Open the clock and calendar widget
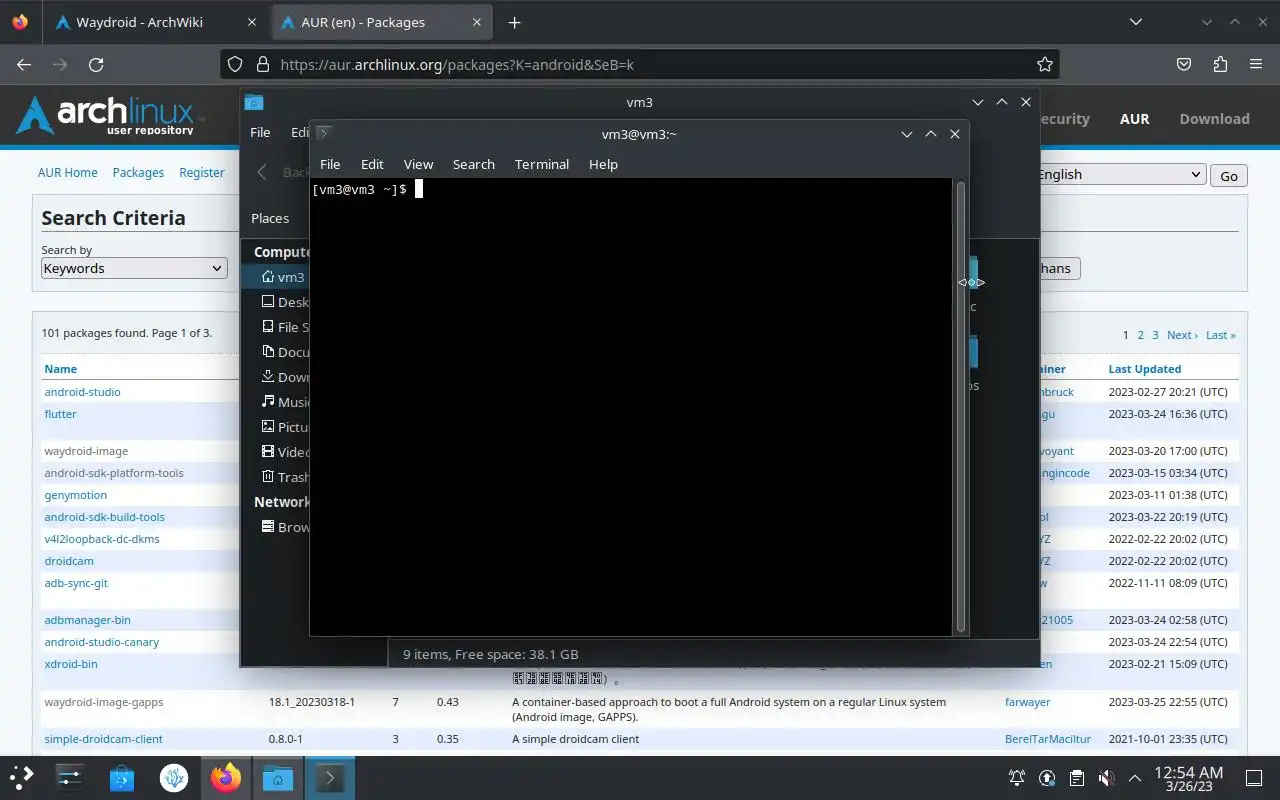 coord(1188,778)
